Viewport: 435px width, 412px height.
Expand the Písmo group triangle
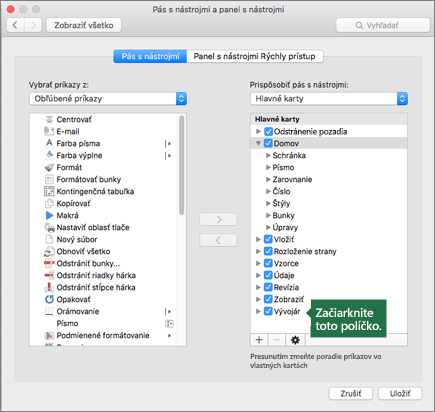(x=268, y=167)
